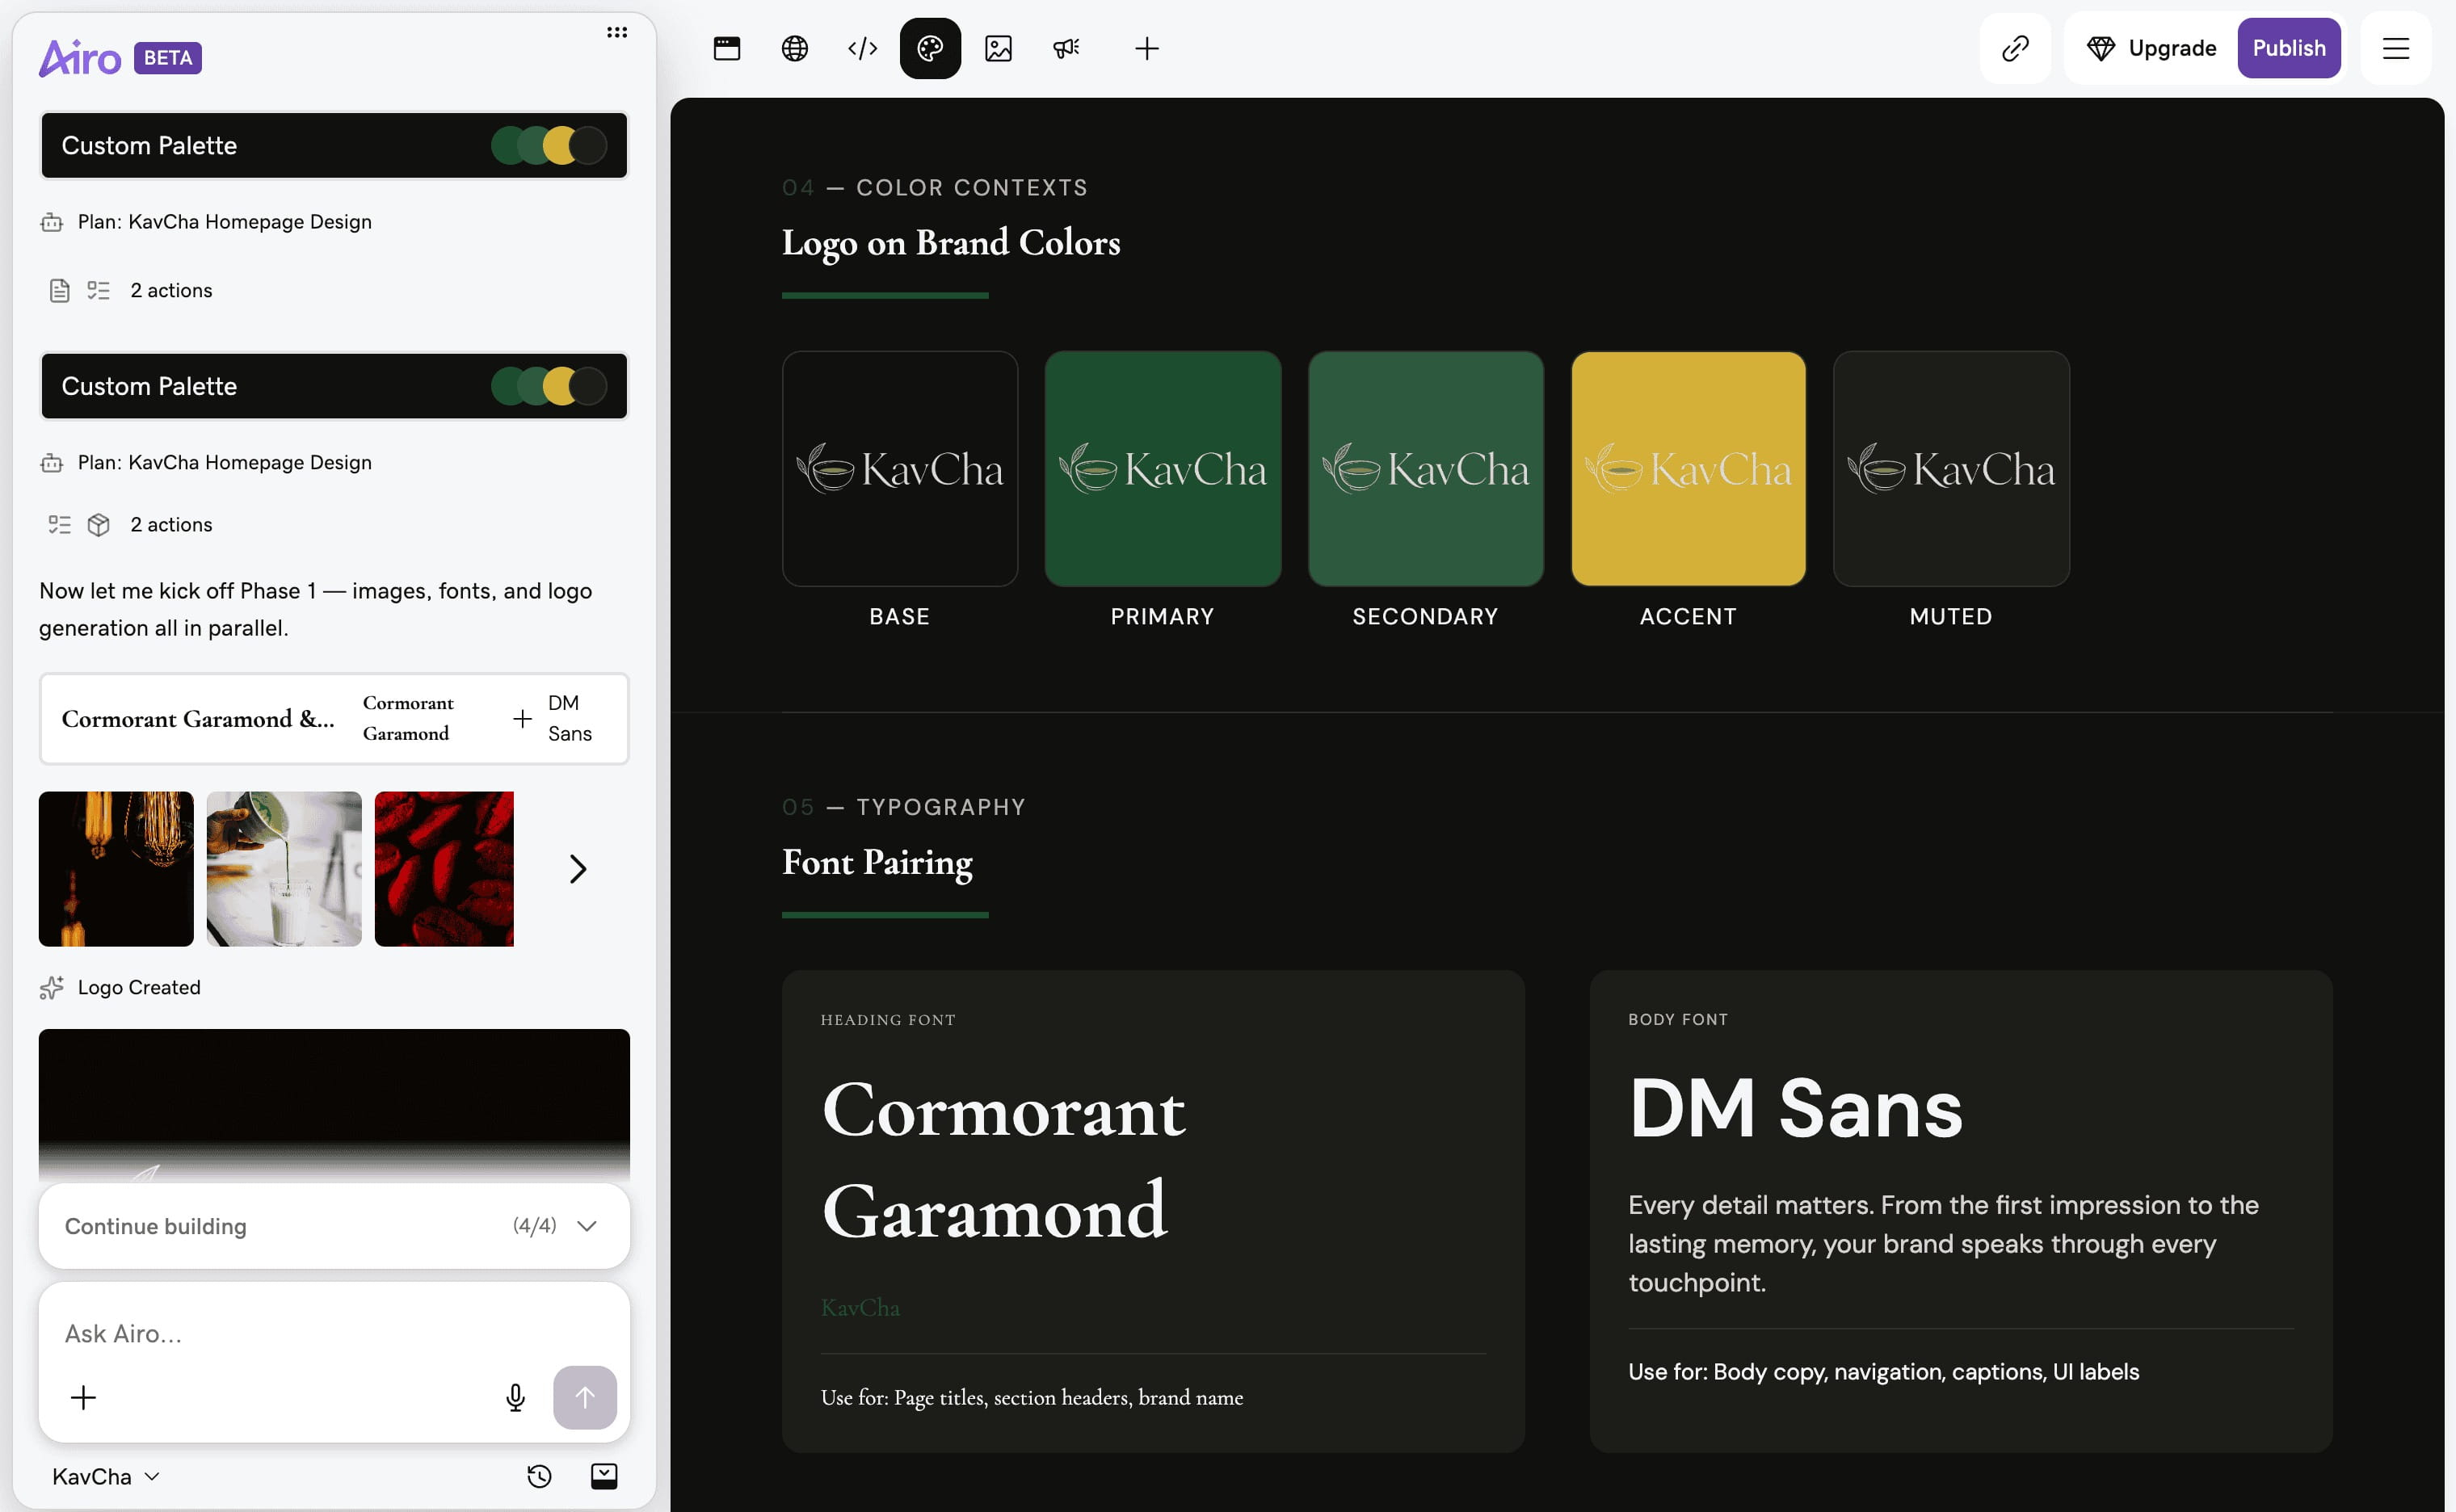Screen dimensions: 2456x1512
Task: Copy the site link icon
Action: pos(2015,48)
